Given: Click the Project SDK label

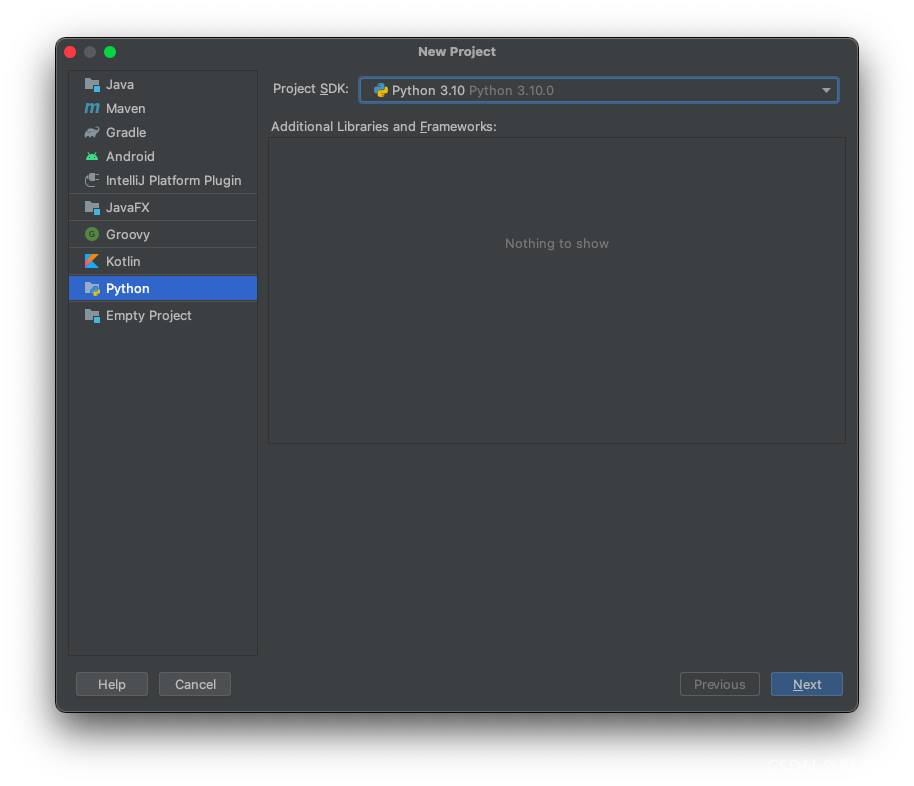Looking at the screenshot, I should (311, 89).
